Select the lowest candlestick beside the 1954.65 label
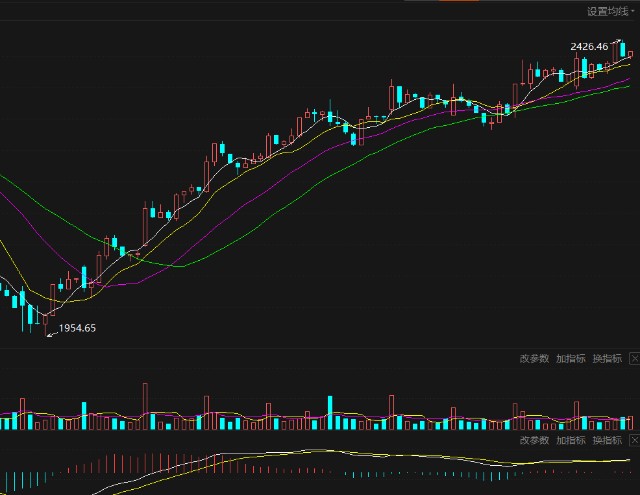This screenshot has height=495, width=640. [45, 323]
